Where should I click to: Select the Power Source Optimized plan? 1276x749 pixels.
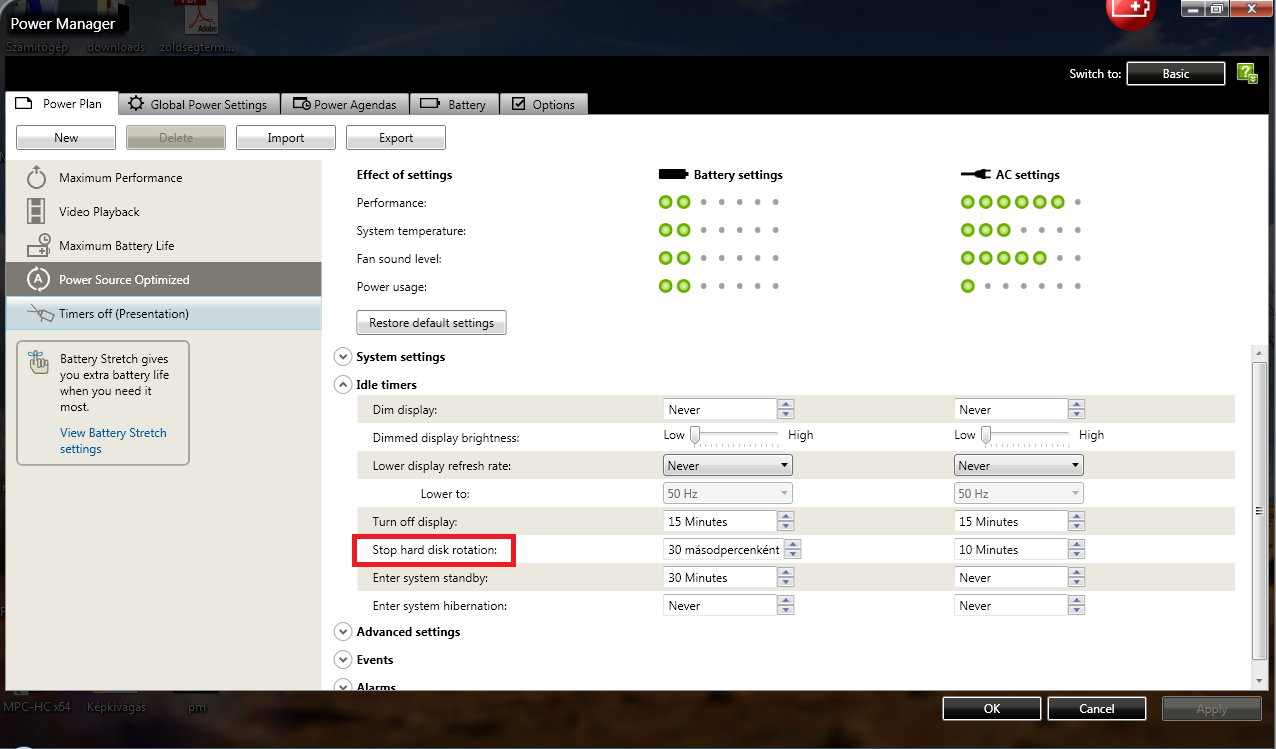click(163, 280)
